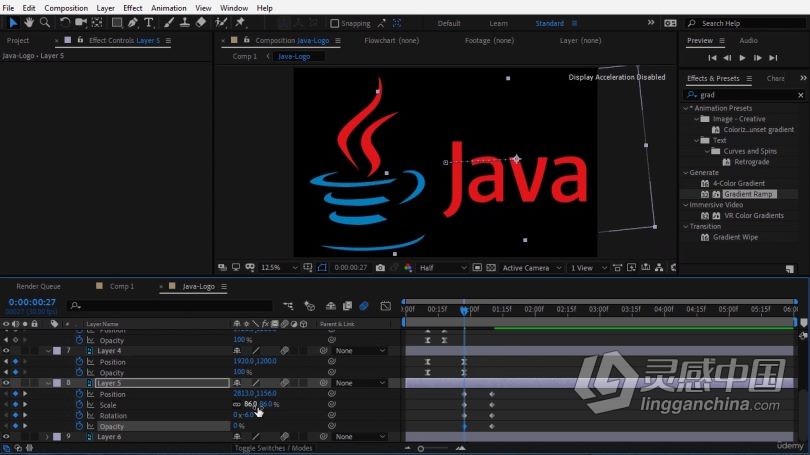Screen dimensions: 810x455
Task: Toggle Layer 5 Opacity keyframe diamond
Action: tap(15, 427)
